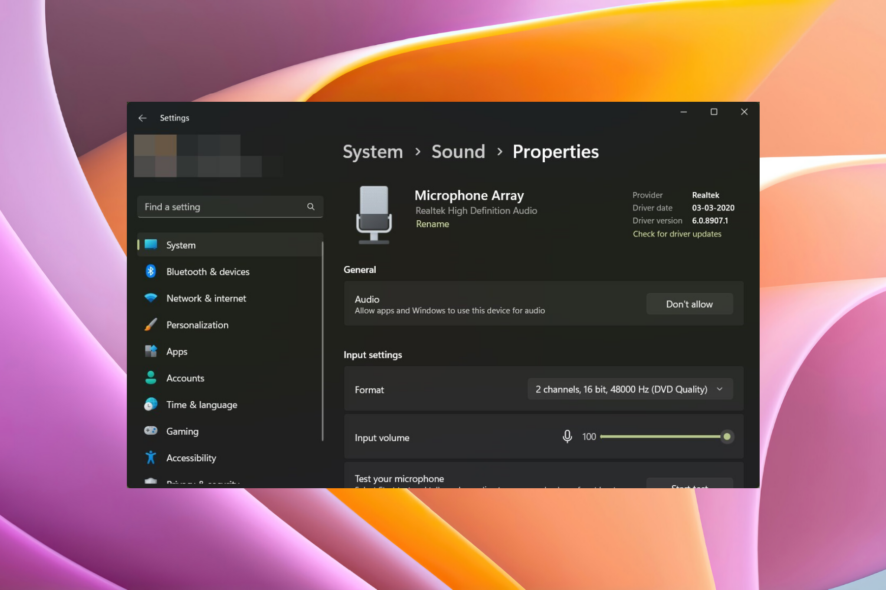Click the Bluetooth & devices icon
This screenshot has height=590, width=886.
(x=150, y=271)
